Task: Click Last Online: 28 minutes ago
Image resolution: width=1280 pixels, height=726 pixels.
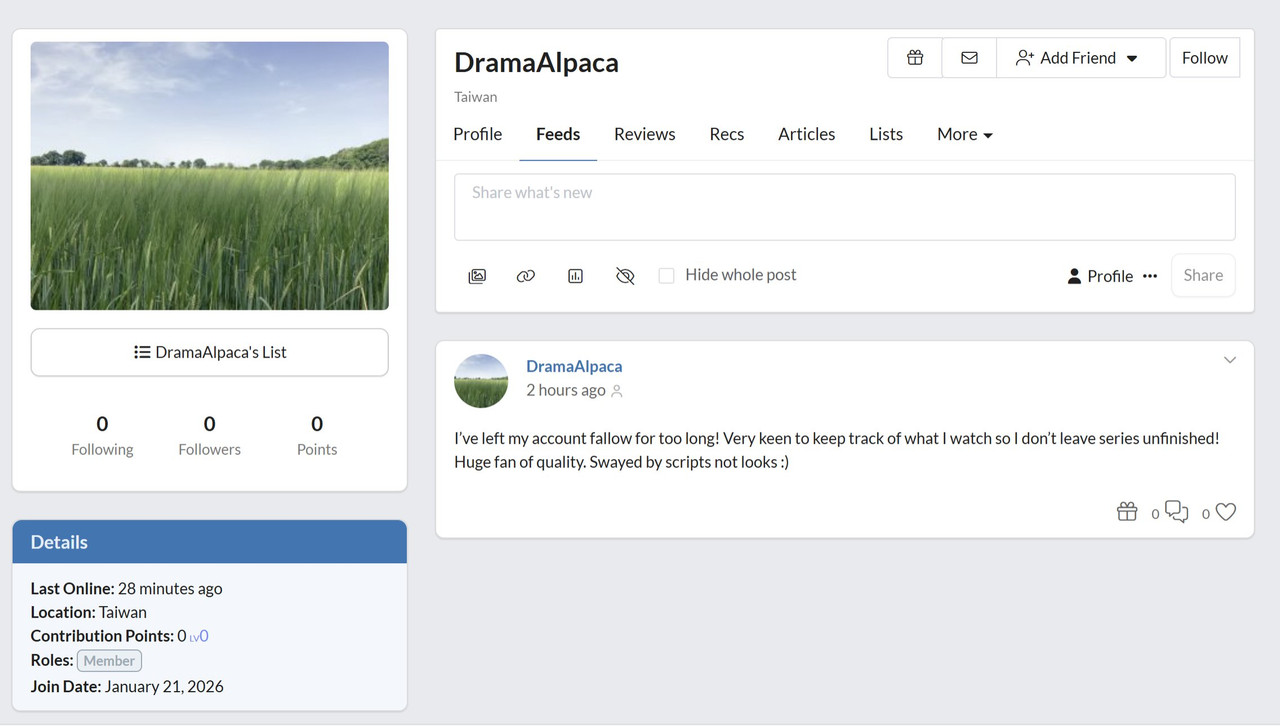Action: tap(127, 588)
